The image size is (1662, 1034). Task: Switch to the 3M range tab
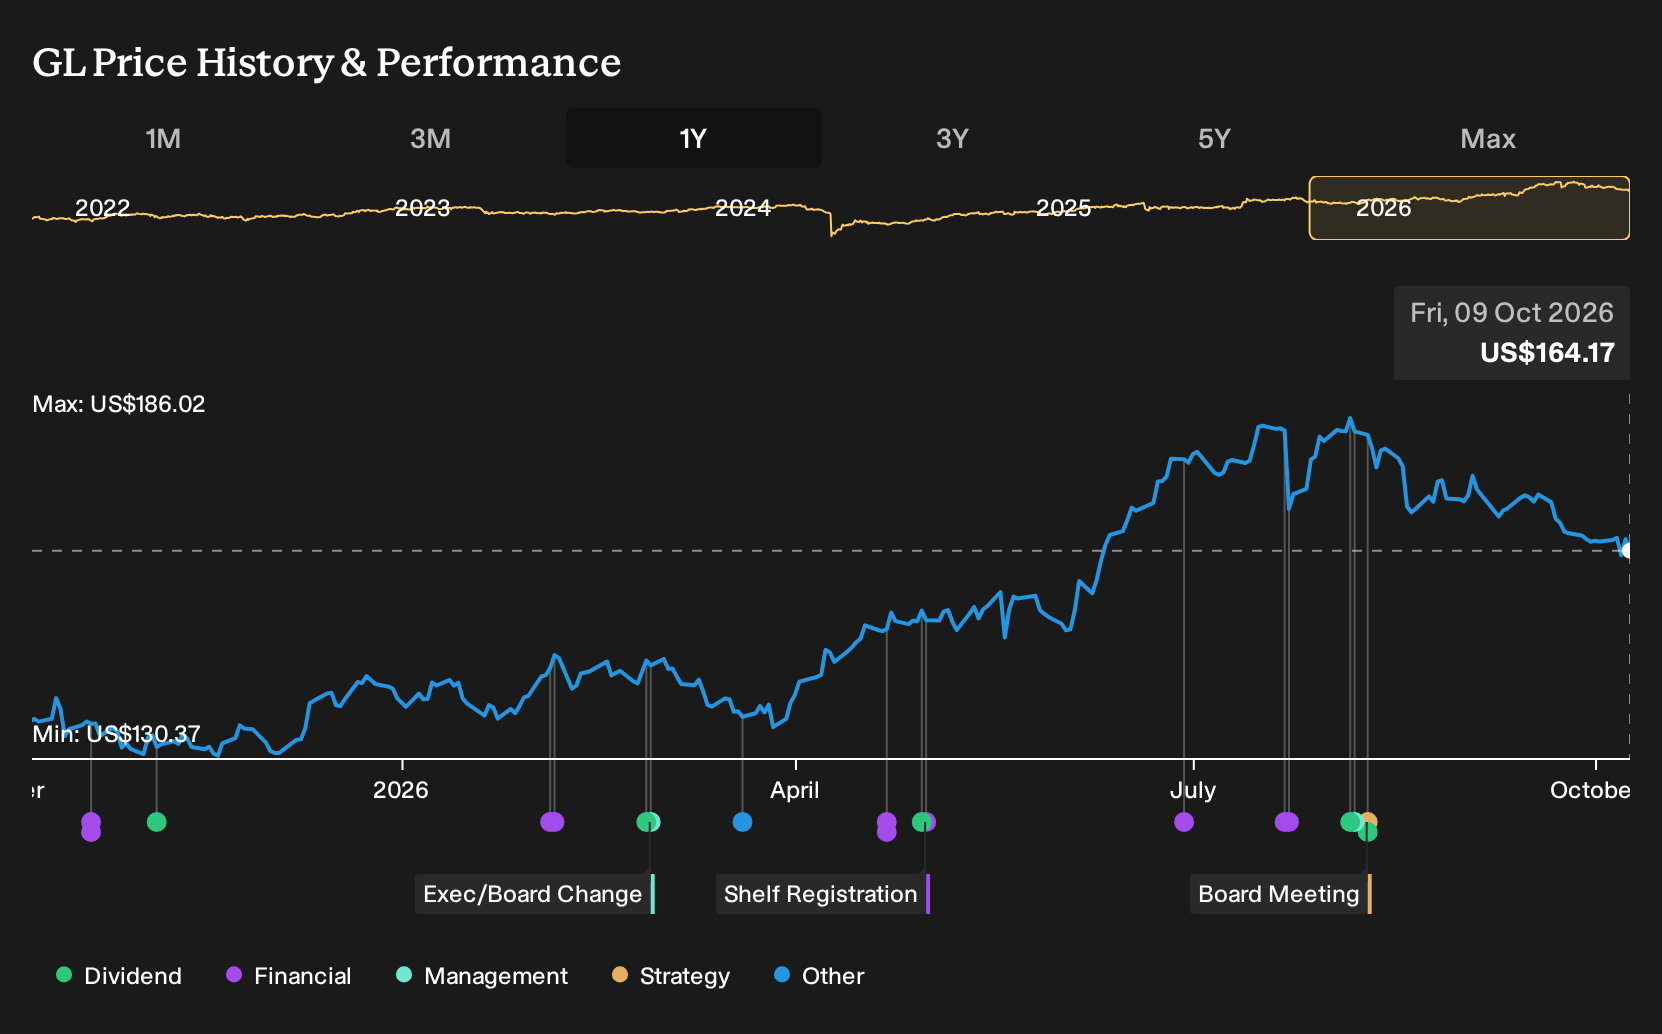tap(430, 138)
